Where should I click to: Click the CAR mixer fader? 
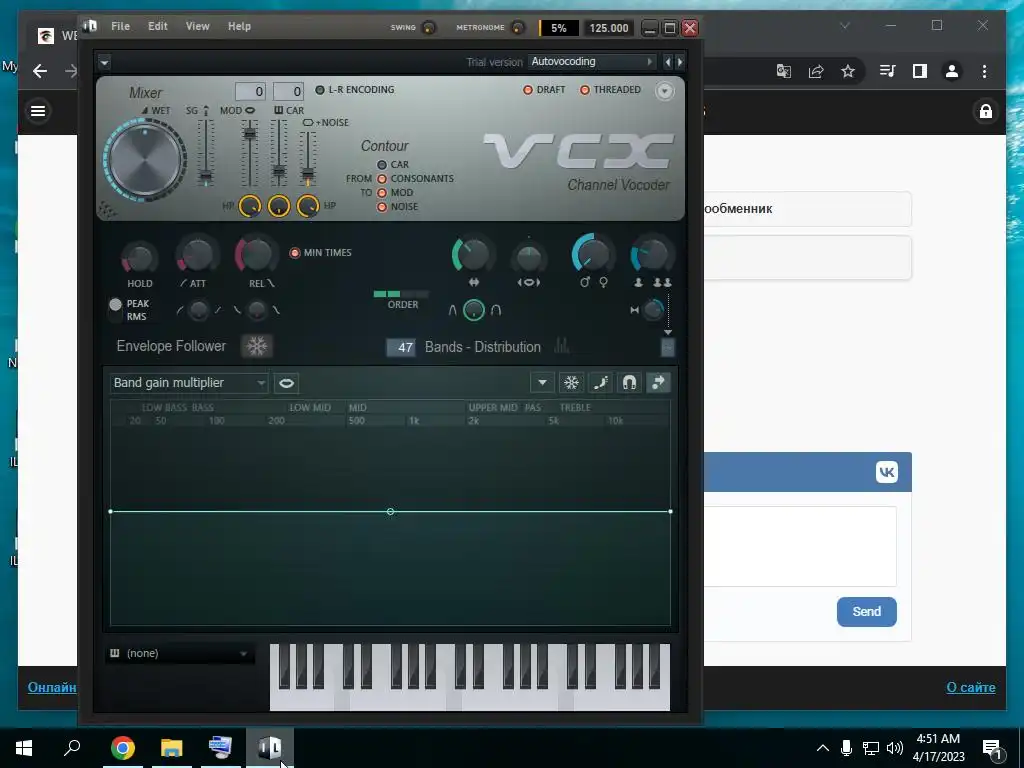point(279,153)
